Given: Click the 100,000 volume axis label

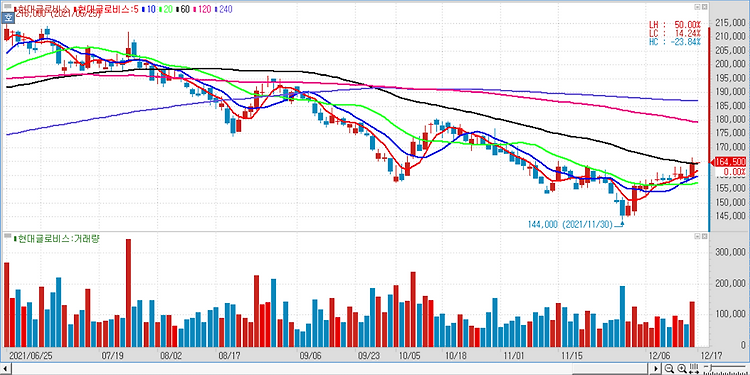Looking at the screenshot, I should [729, 314].
